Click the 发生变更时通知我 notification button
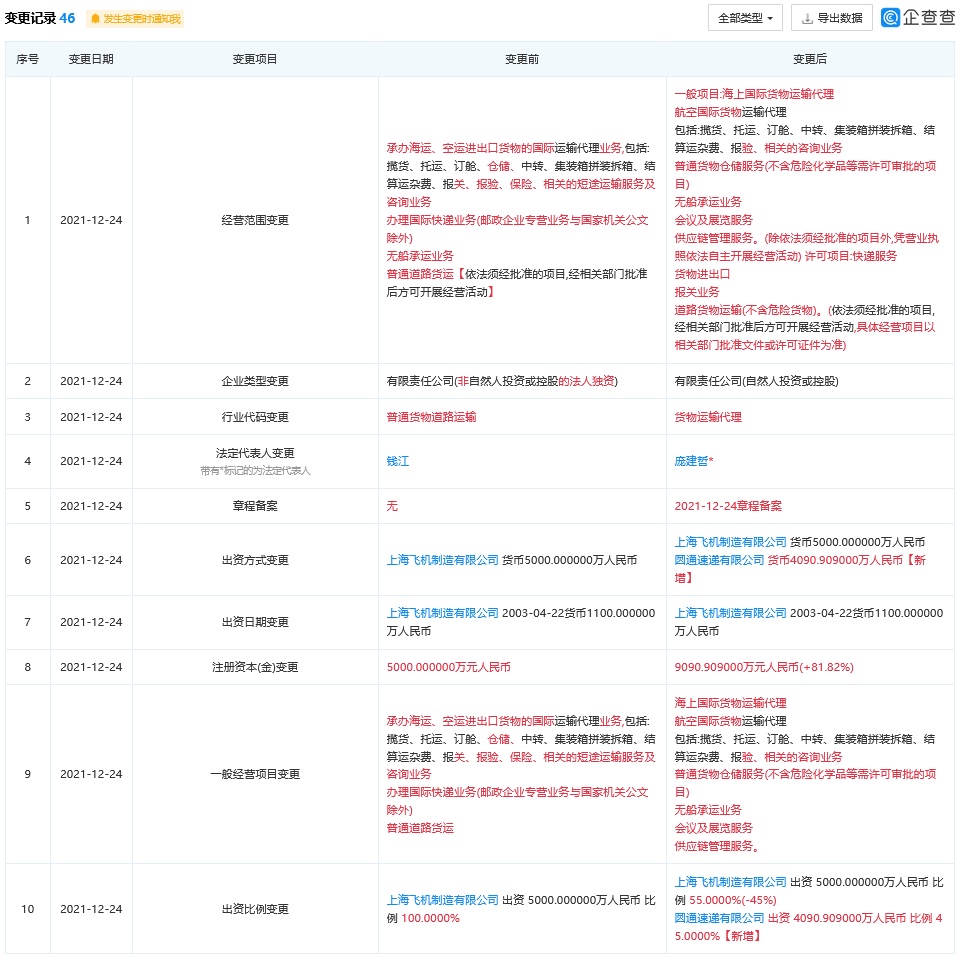Screen dimensions: 960x961 tap(135, 19)
